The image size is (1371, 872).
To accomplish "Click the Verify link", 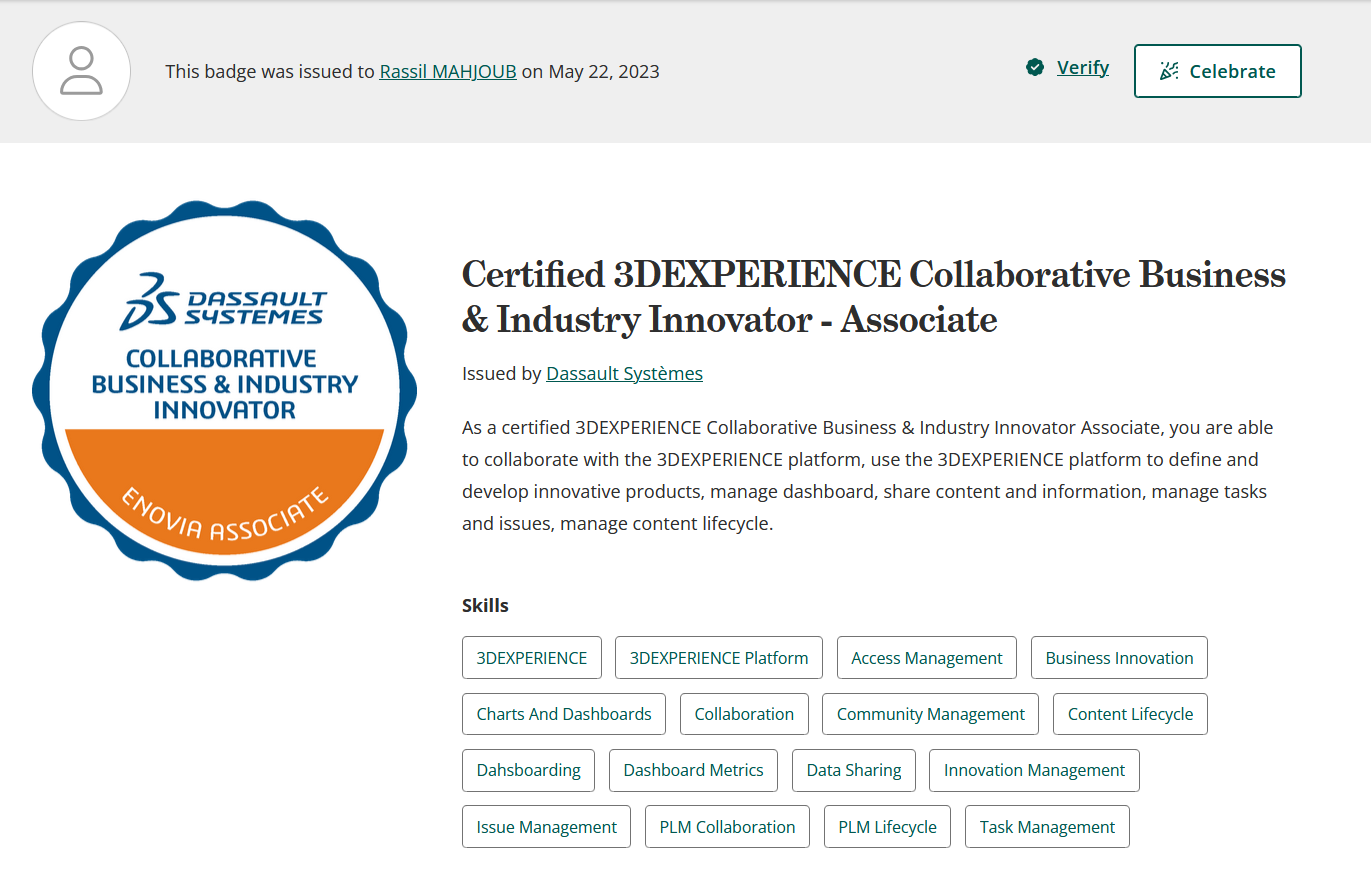I will pyautogui.click(x=1083, y=67).
